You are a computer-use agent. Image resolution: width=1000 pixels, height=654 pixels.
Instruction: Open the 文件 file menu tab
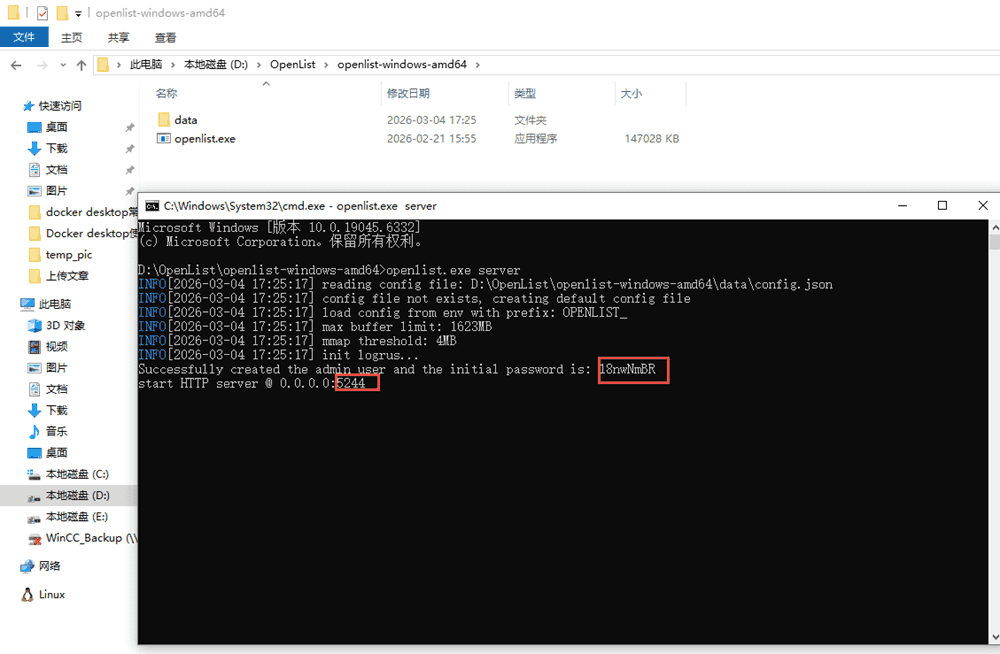coord(24,38)
